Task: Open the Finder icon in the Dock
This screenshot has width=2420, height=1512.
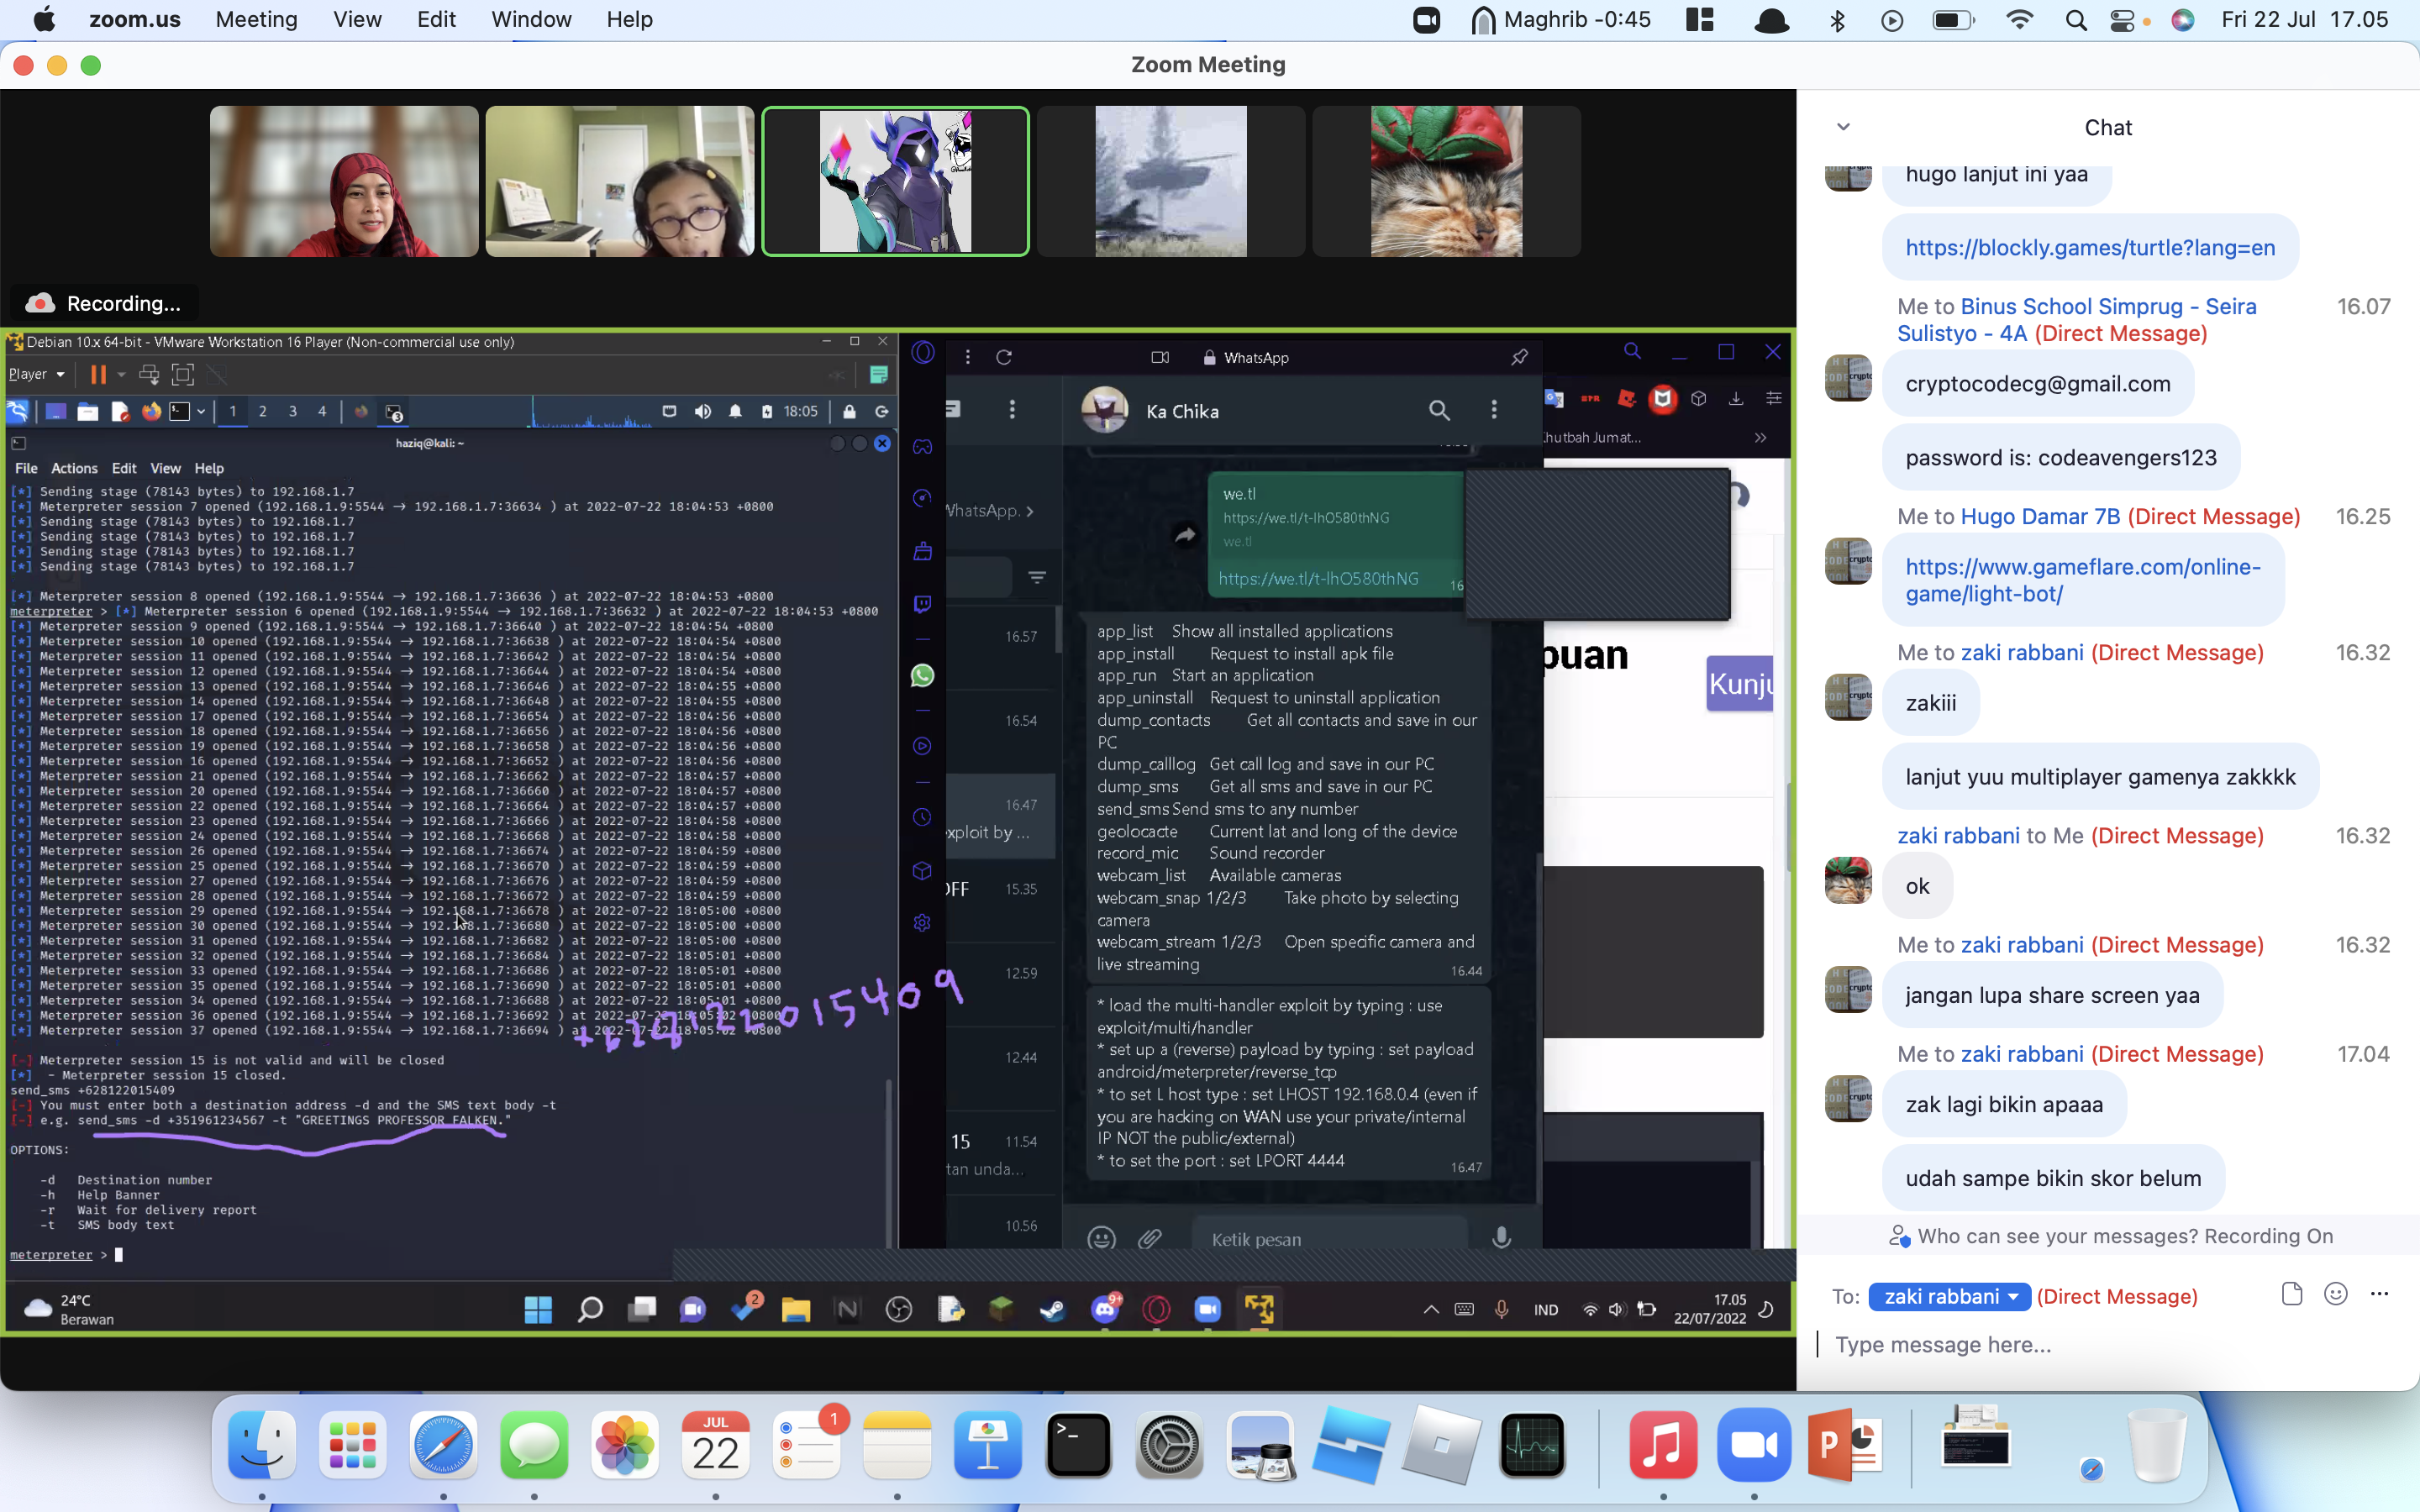Action: pyautogui.click(x=262, y=1445)
